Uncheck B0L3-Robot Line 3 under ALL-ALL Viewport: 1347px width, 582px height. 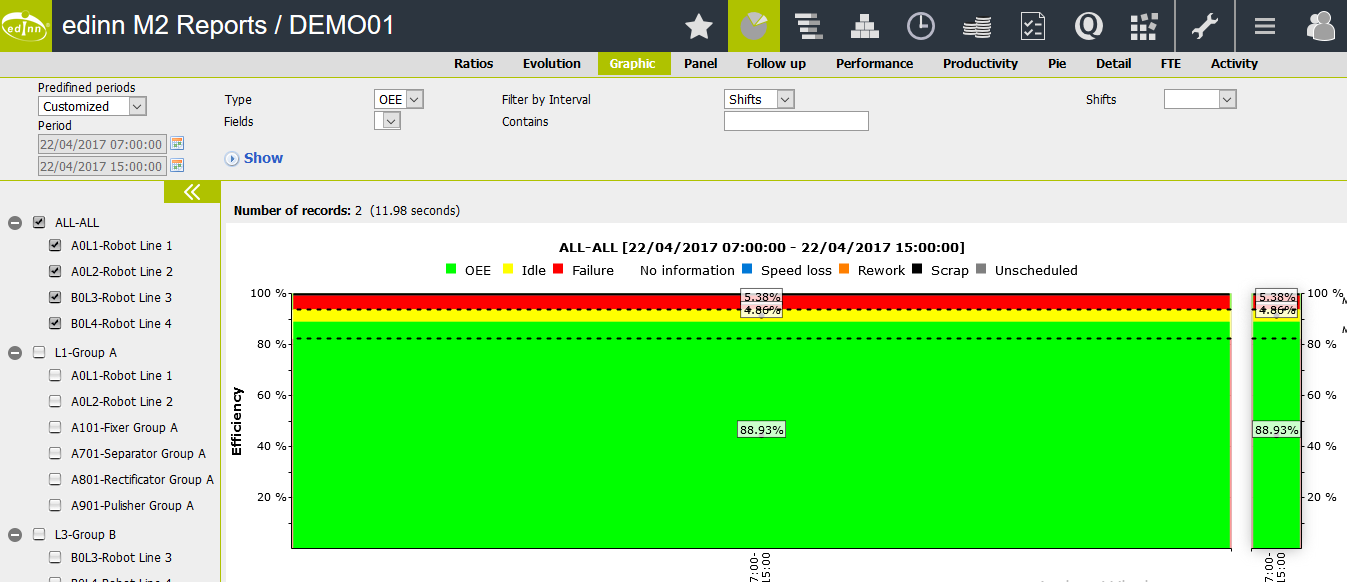pyautogui.click(x=56, y=297)
